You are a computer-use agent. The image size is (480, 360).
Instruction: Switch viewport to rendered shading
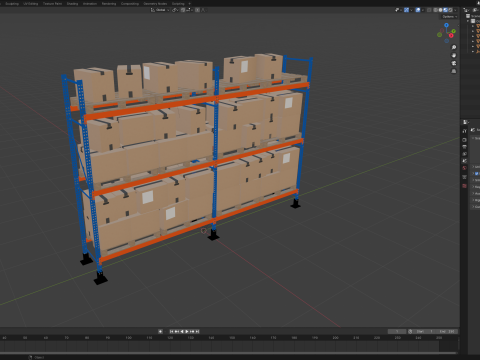pos(450,10)
